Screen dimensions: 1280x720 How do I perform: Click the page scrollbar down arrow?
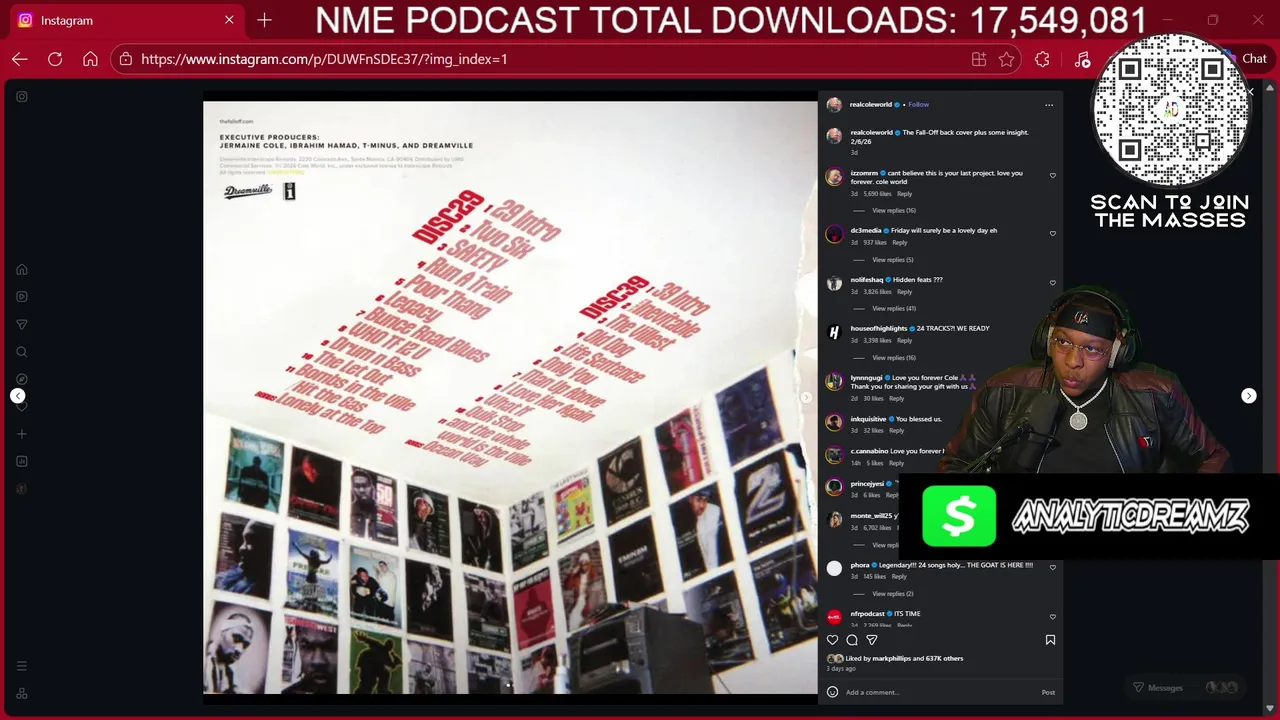click(x=1270, y=708)
